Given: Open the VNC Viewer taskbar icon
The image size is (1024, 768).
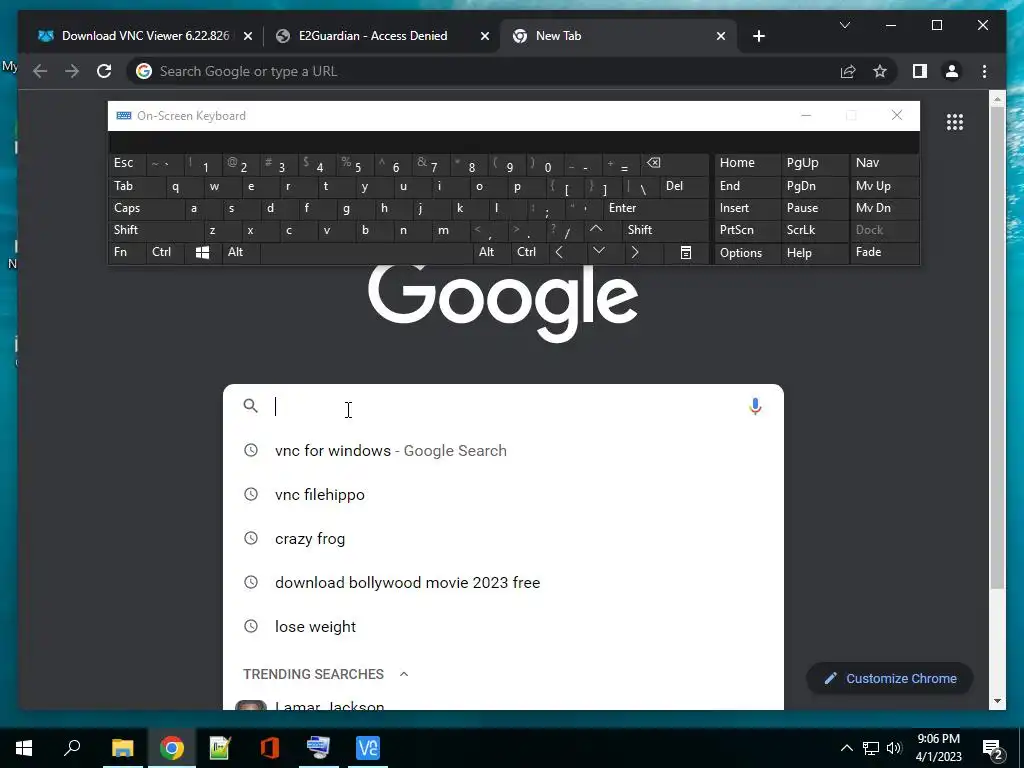Looking at the screenshot, I should (368, 748).
